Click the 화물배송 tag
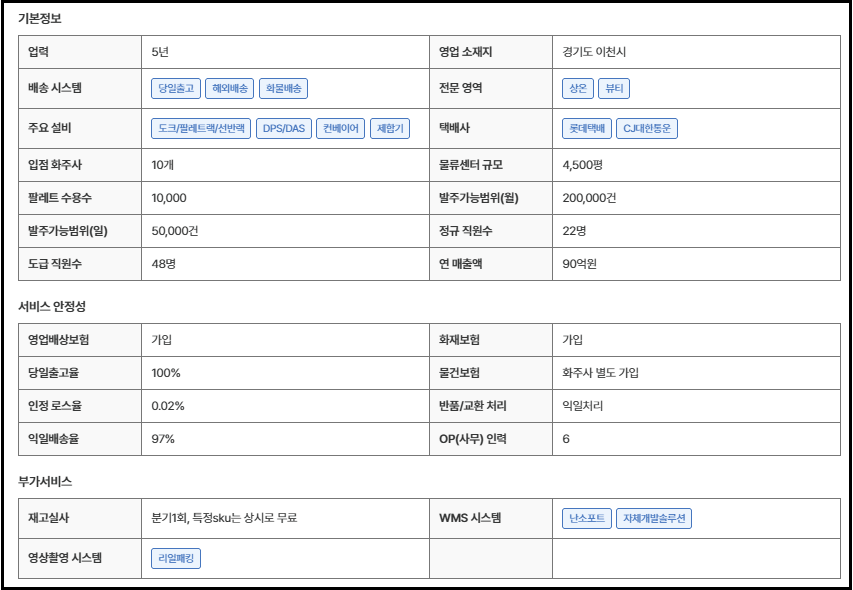 (283, 88)
